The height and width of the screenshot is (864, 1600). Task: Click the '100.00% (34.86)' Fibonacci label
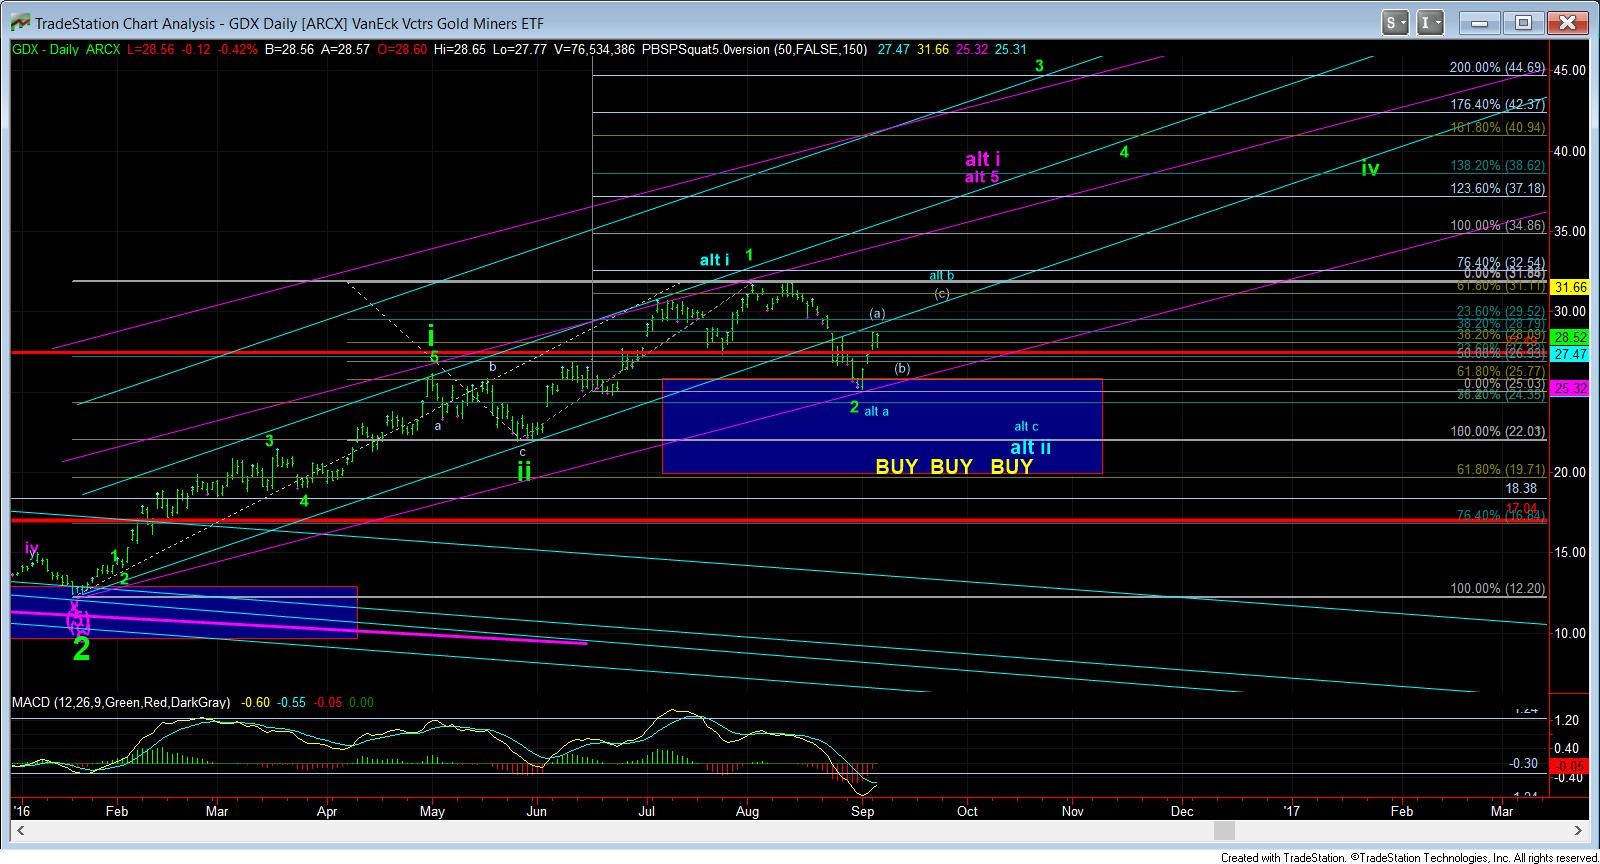coord(1497,226)
